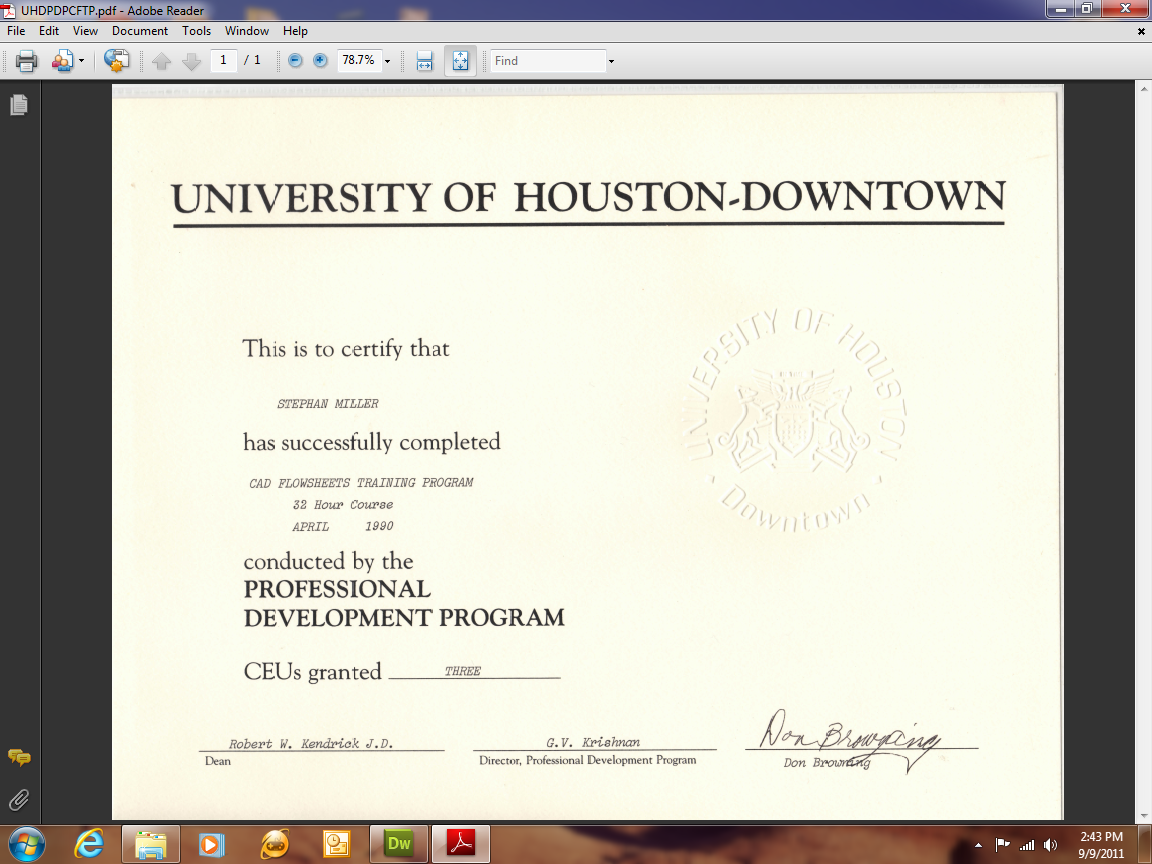This screenshot has height=864, width=1152.
Task: Open the Attachments paperclip panel
Action: (19, 799)
